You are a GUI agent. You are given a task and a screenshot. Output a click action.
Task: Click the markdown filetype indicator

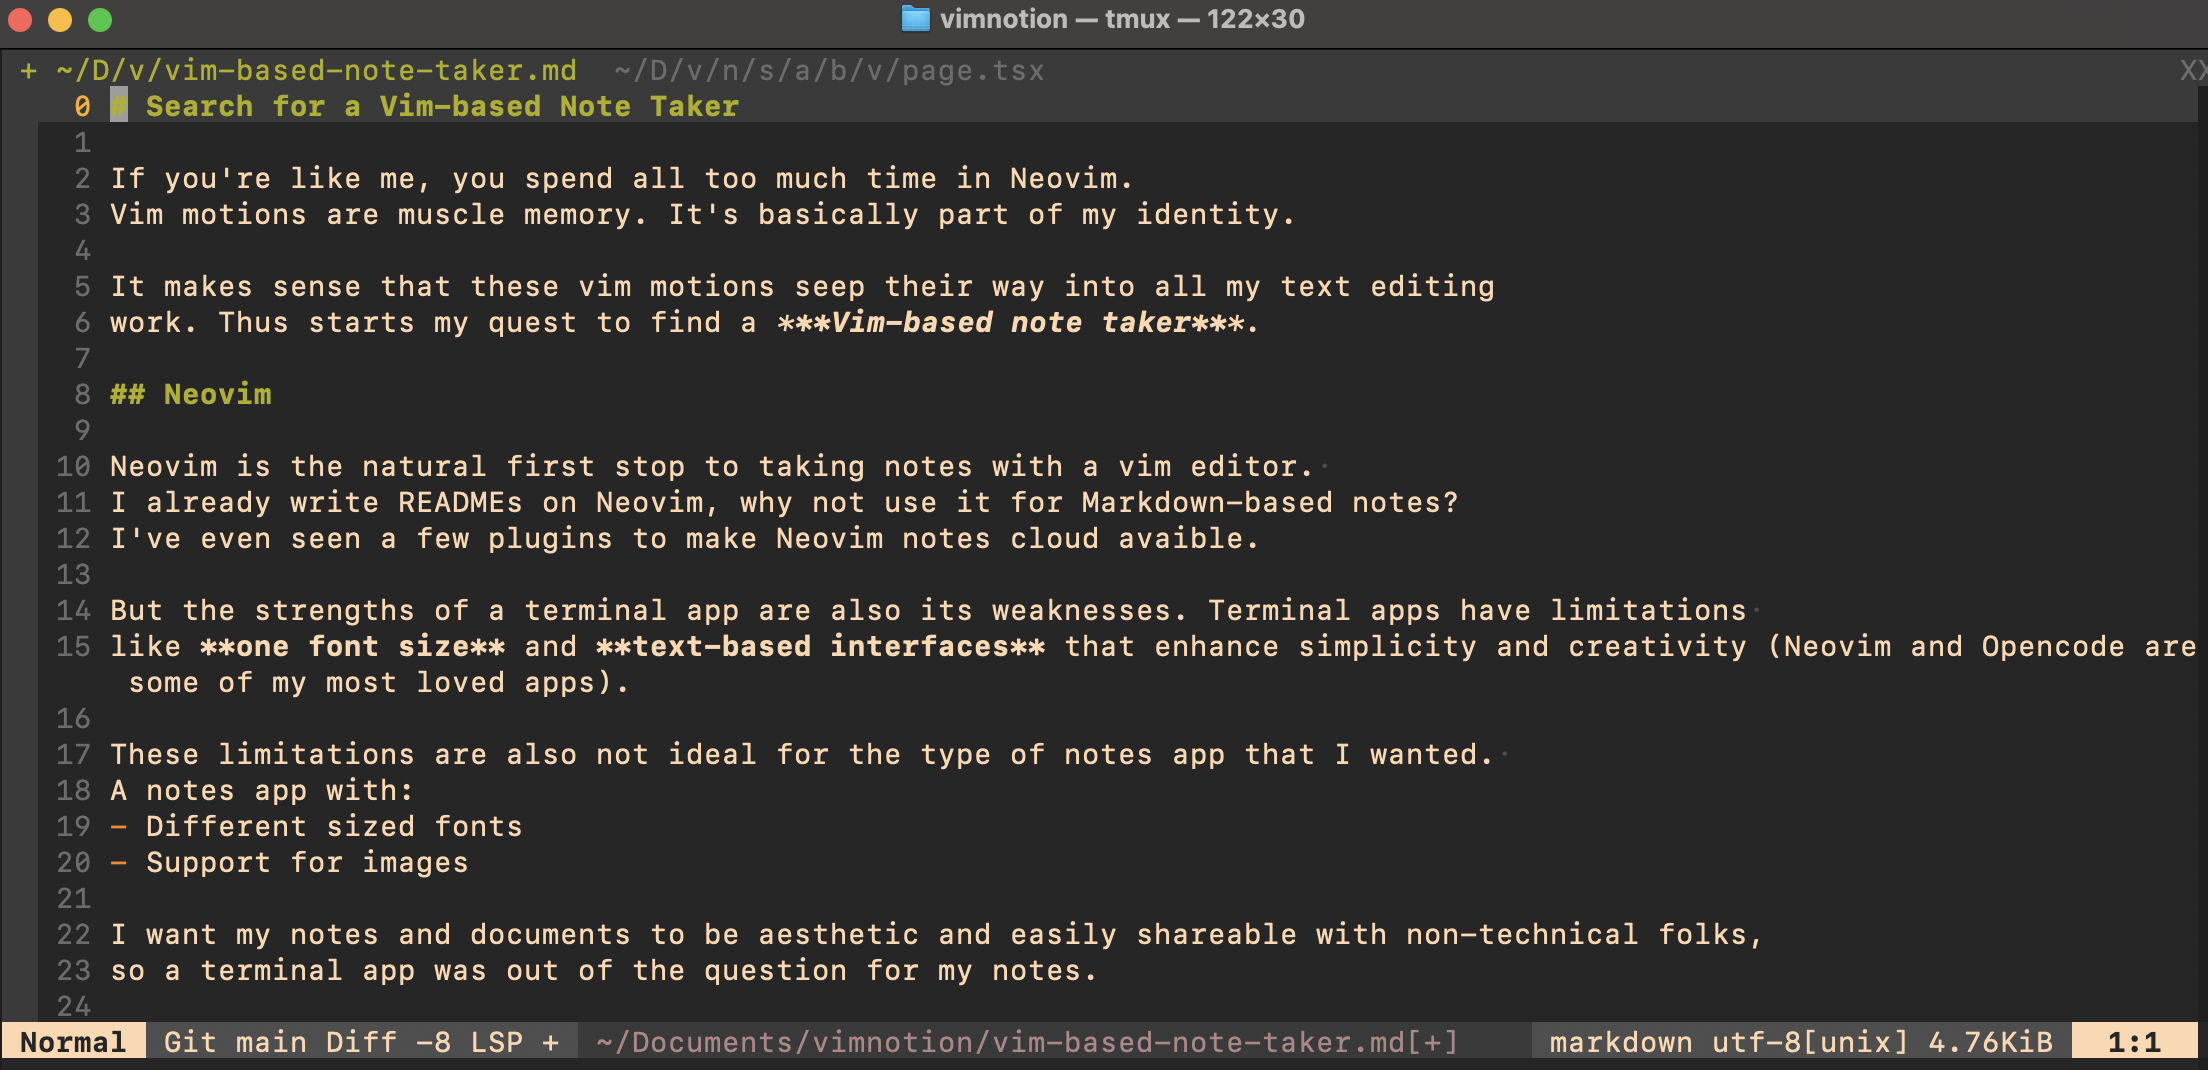pos(1620,1042)
